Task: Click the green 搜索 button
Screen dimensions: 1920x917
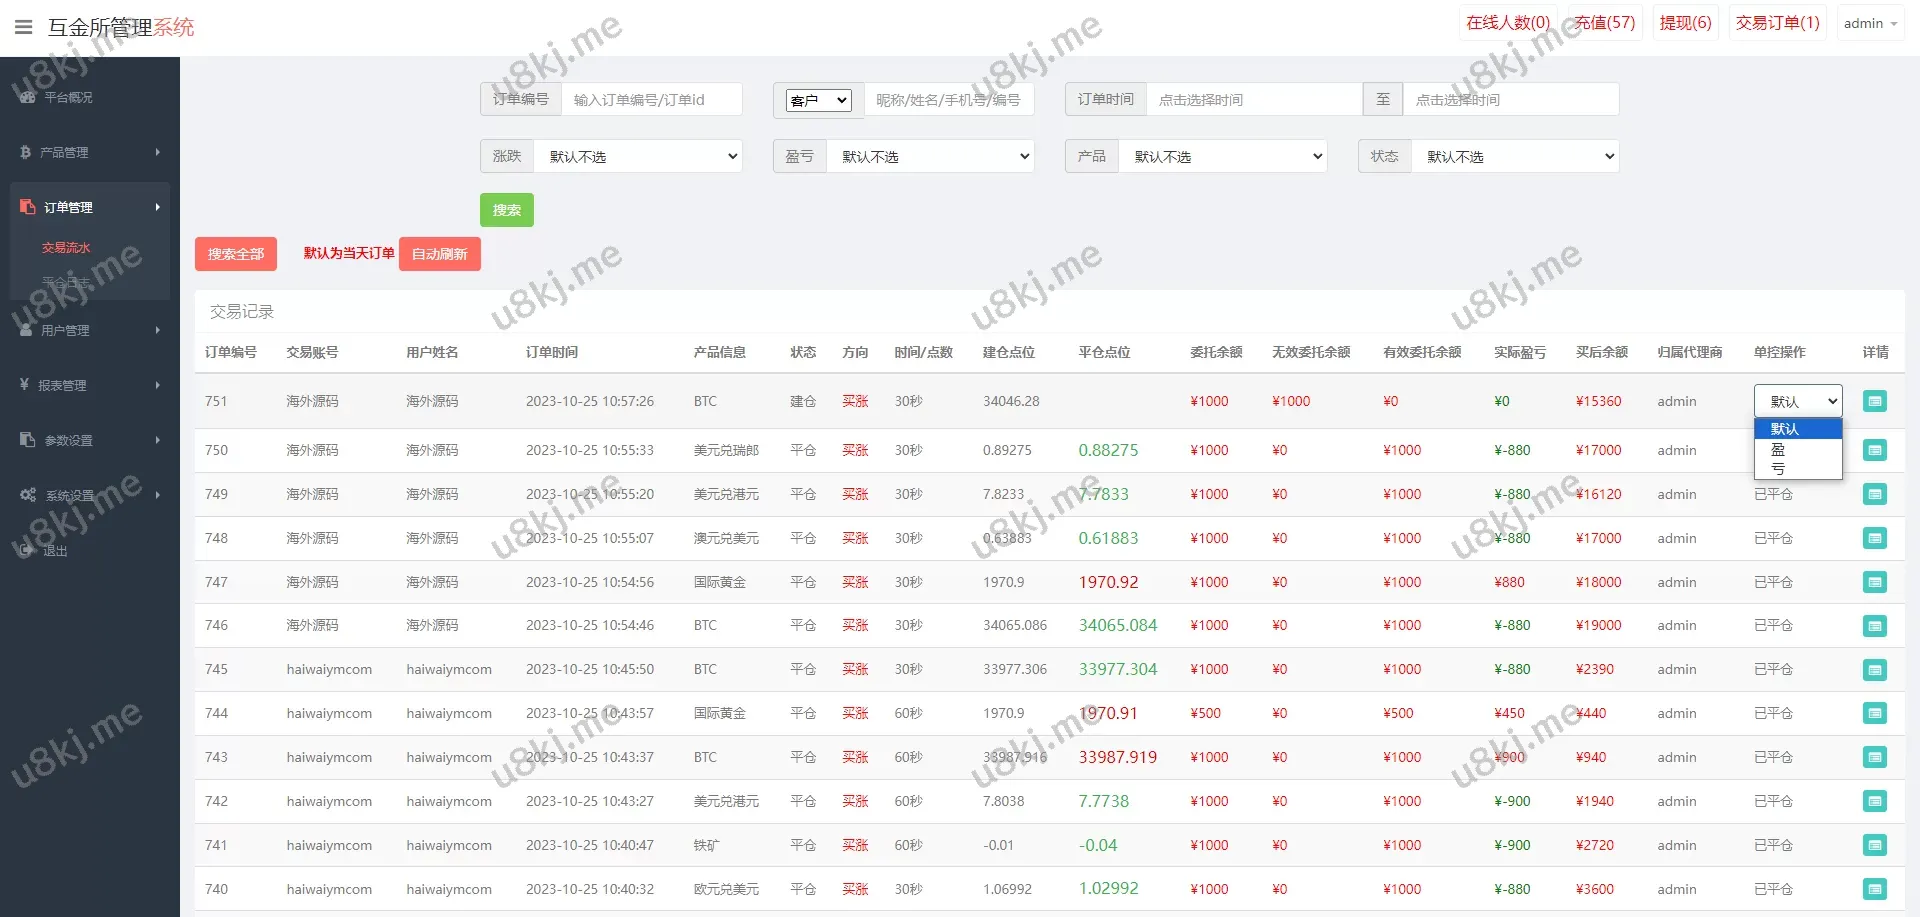Action: [x=506, y=210]
